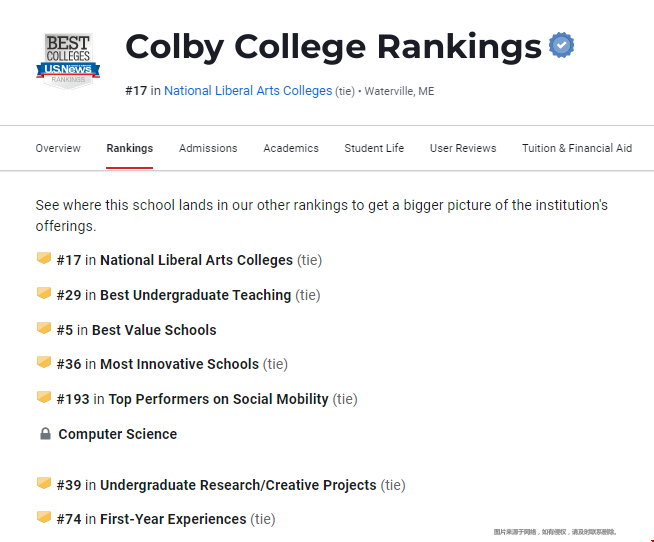Switch to the Admissions tab

(x=208, y=148)
